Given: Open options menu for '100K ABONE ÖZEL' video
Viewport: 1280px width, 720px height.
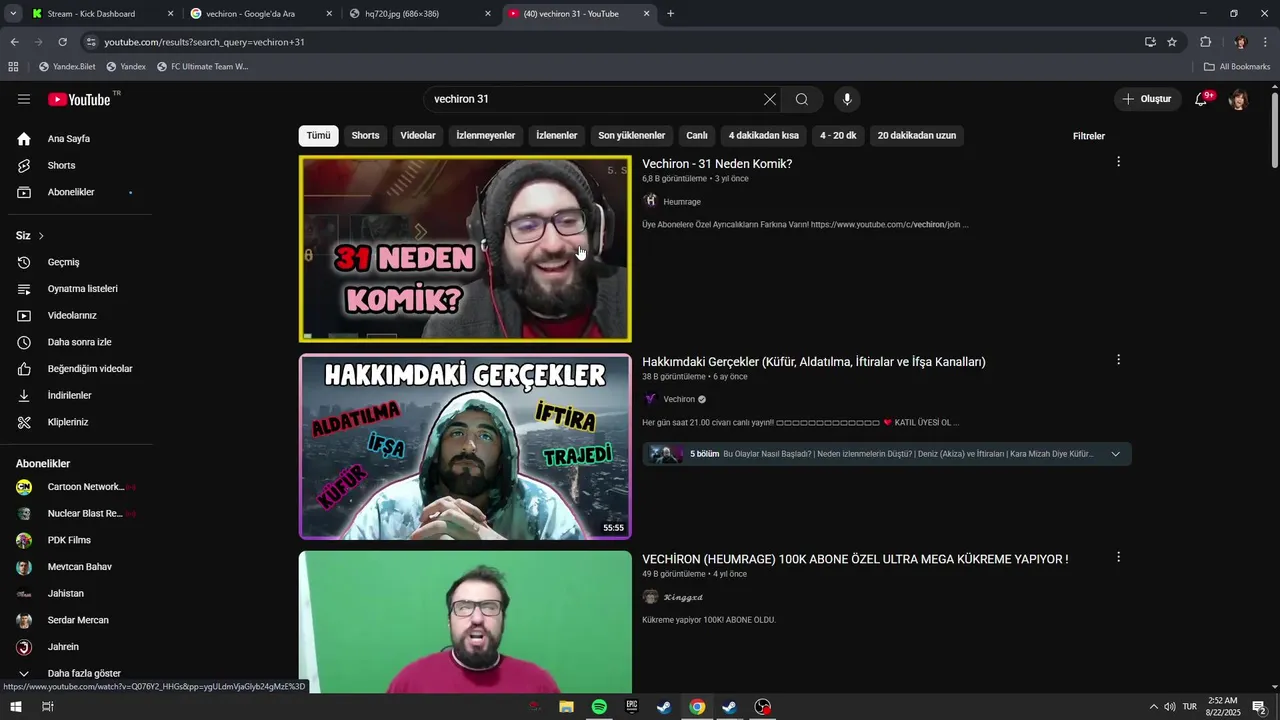Looking at the screenshot, I should [1118, 557].
